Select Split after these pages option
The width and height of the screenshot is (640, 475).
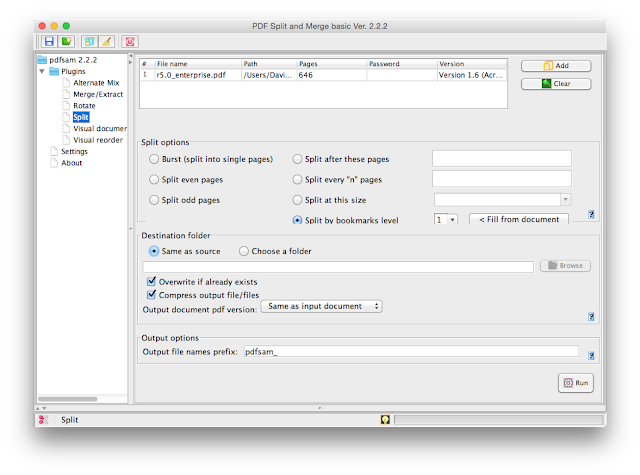click(297, 159)
